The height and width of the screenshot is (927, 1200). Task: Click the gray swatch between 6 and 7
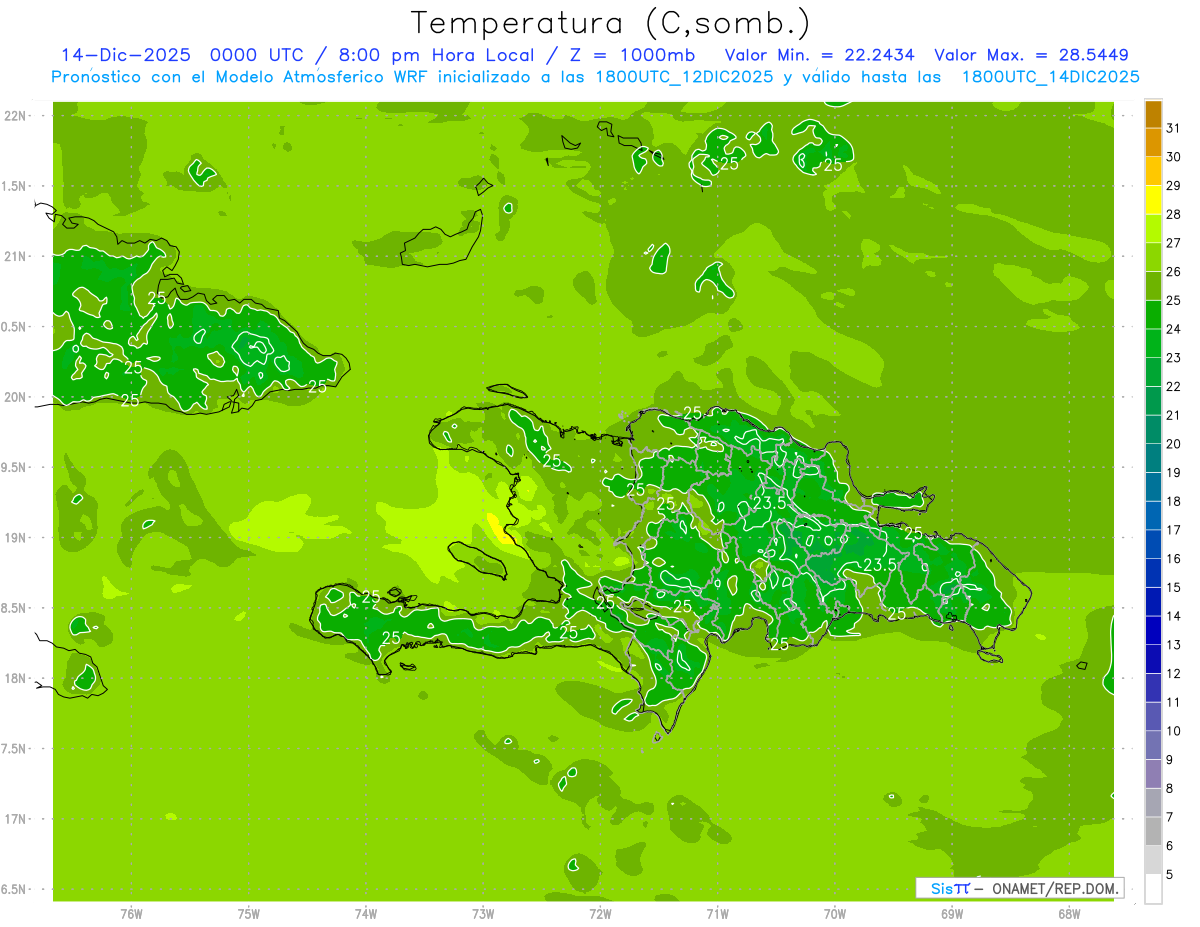point(1153,832)
